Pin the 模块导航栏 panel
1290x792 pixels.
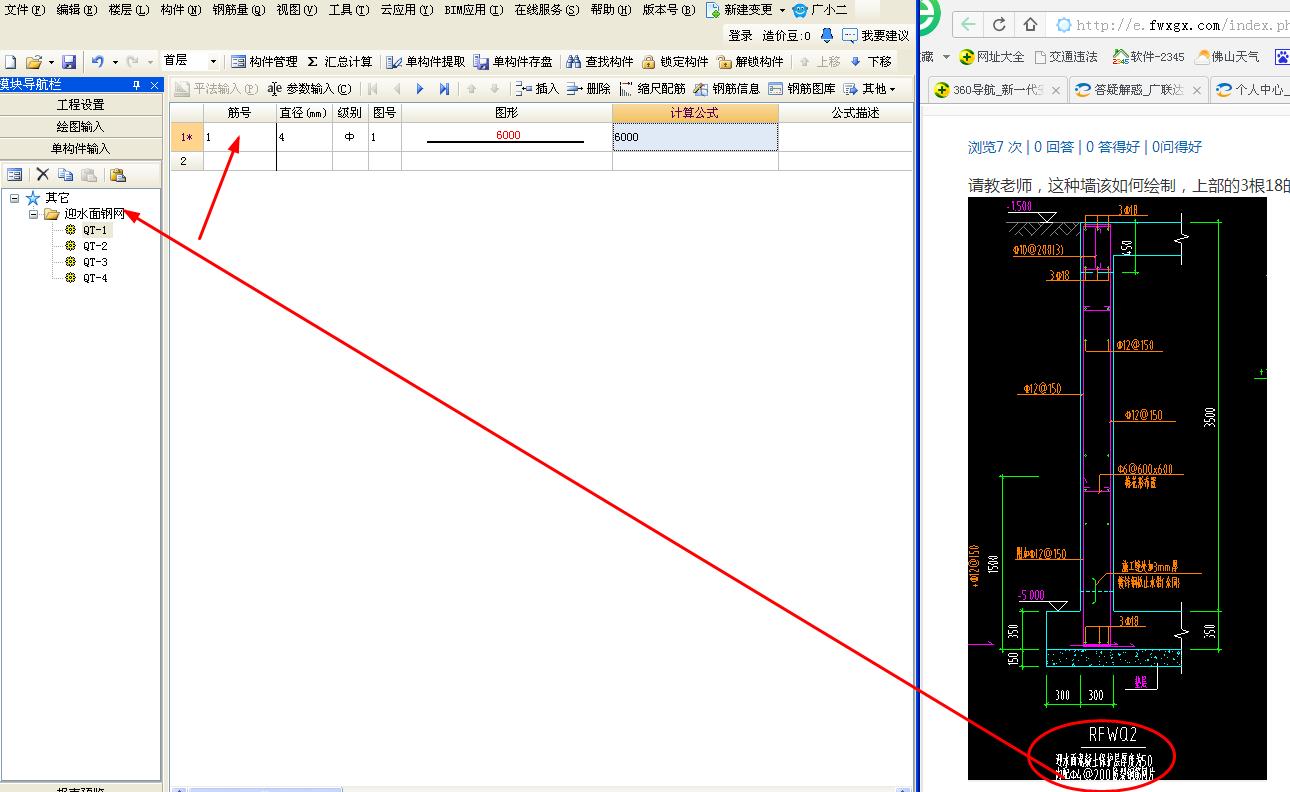[x=137, y=85]
